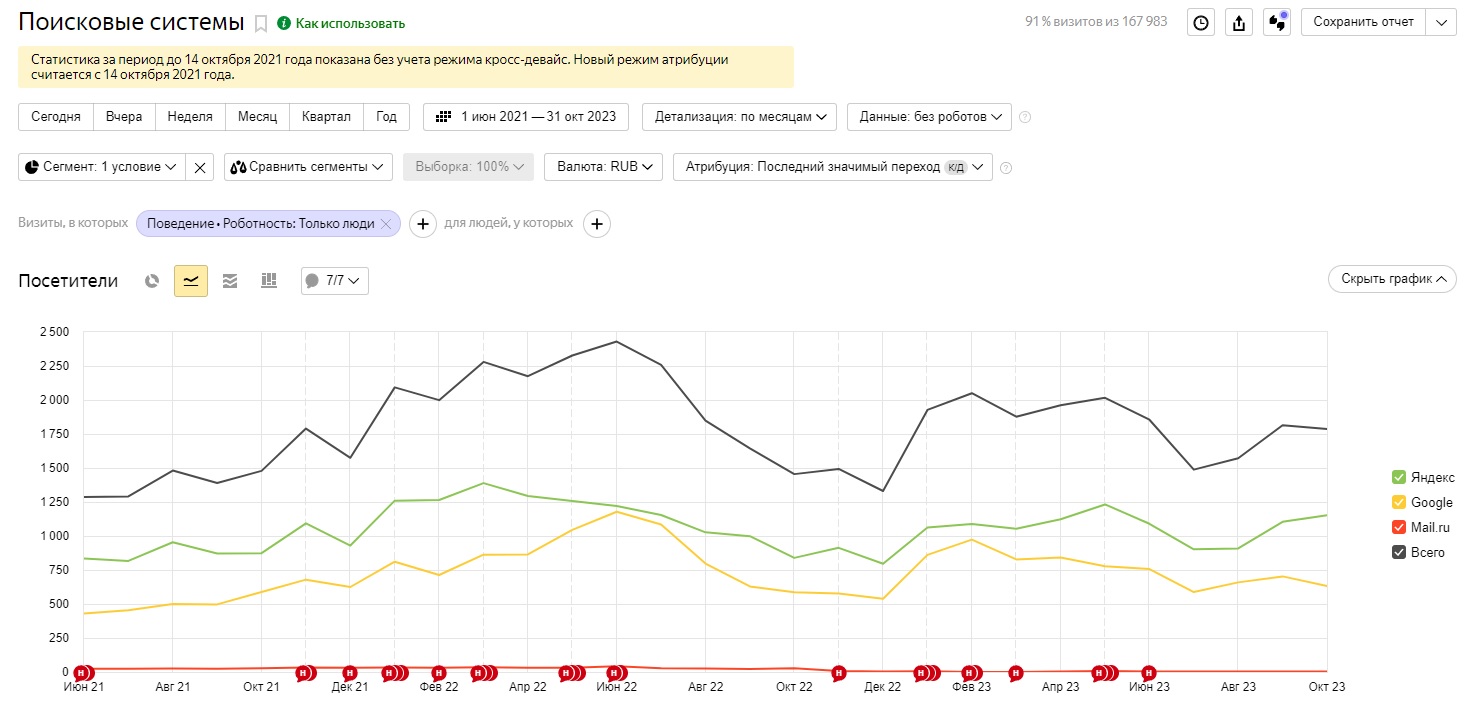This screenshot has width=1470, height=707.
Task: Click the Апр 22 axis label
Action: pos(528,687)
